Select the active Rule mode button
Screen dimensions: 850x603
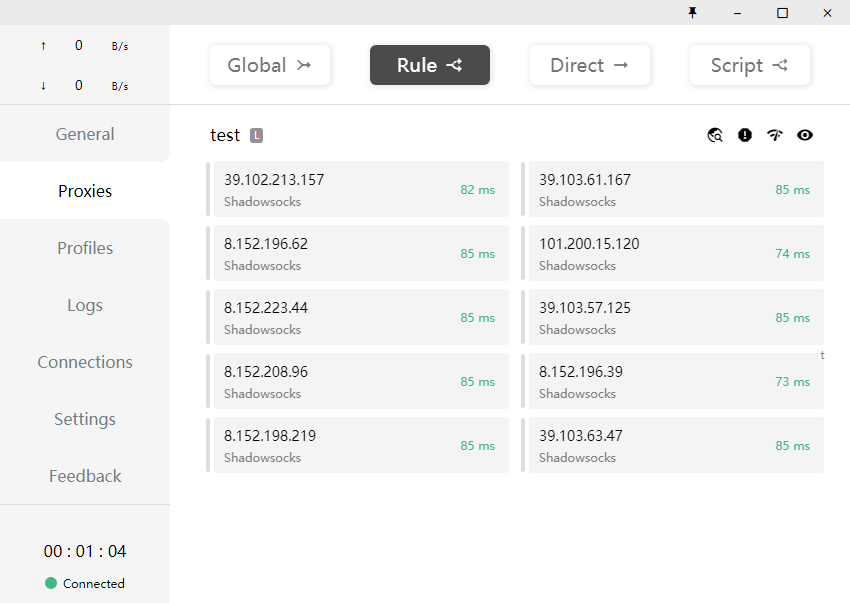coord(430,65)
